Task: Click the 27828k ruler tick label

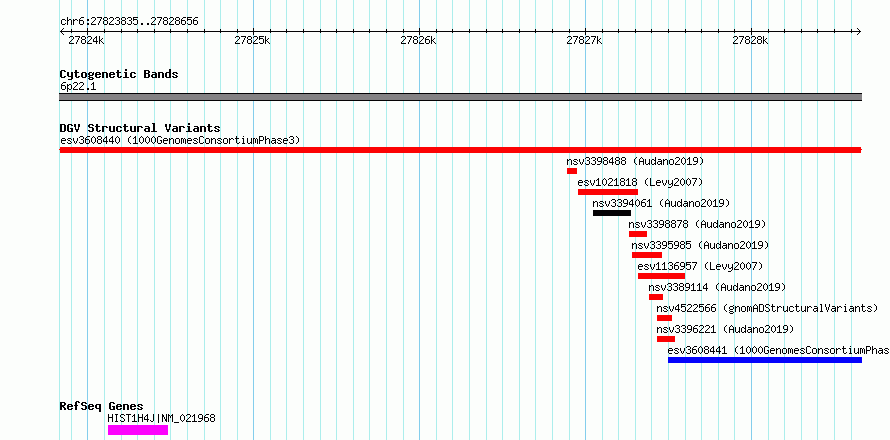Action: coord(750,40)
